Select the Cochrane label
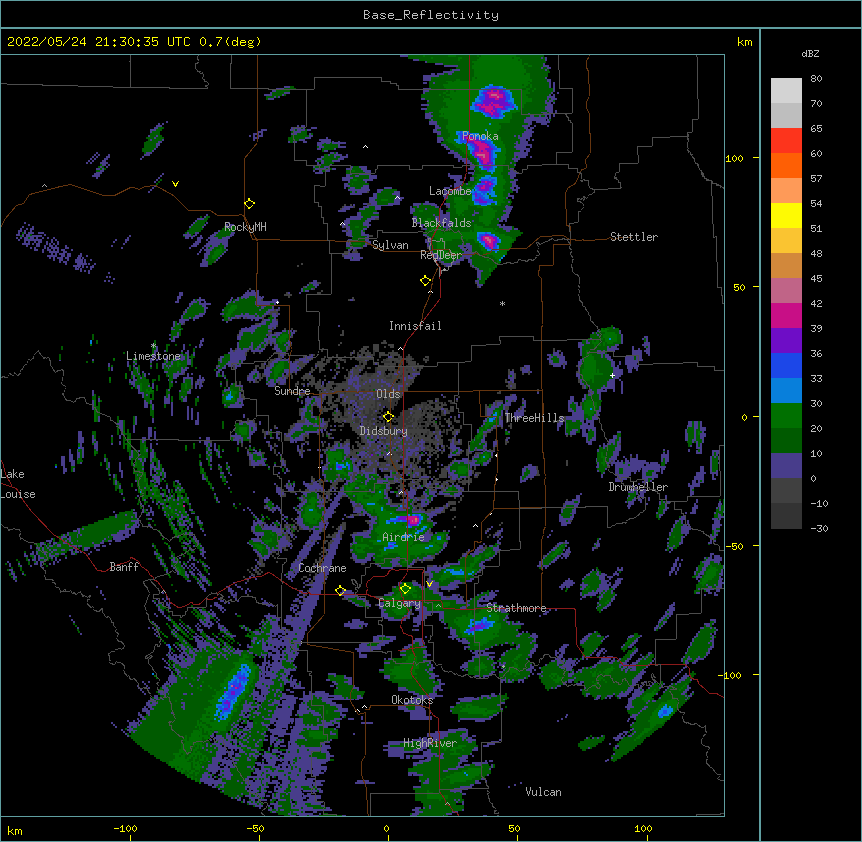Viewport: 862px width, 842px height. [x=322, y=568]
